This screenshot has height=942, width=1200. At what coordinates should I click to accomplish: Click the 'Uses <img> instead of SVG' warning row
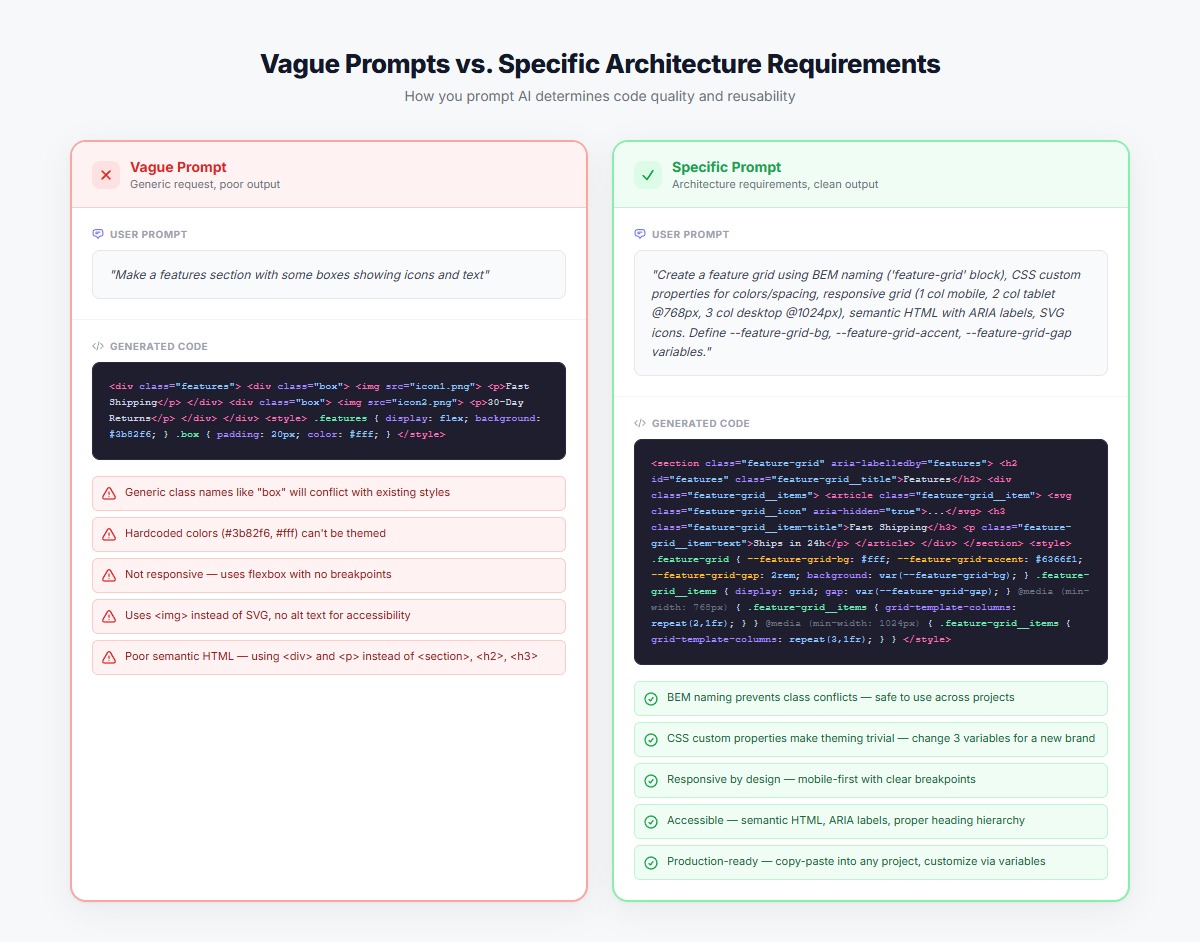(x=329, y=616)
